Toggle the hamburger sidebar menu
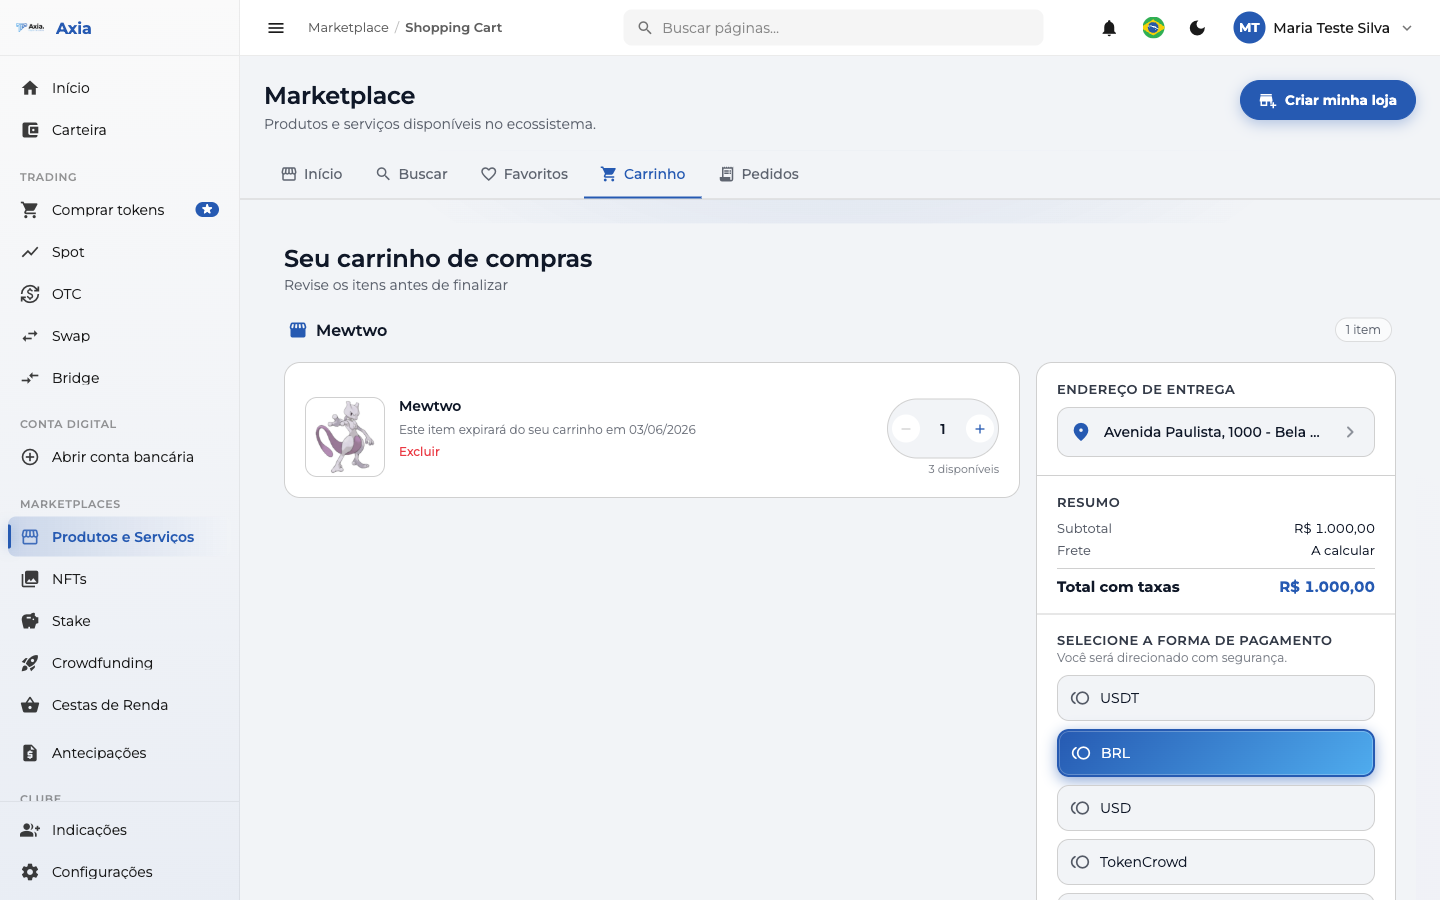 (276, 28)
